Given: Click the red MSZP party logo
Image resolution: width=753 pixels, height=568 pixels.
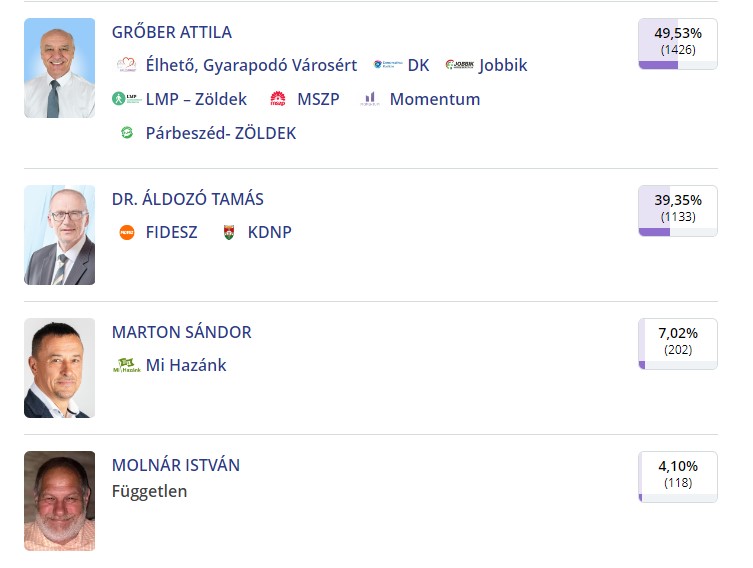Looking at the screenshot, I should [278, 99].
